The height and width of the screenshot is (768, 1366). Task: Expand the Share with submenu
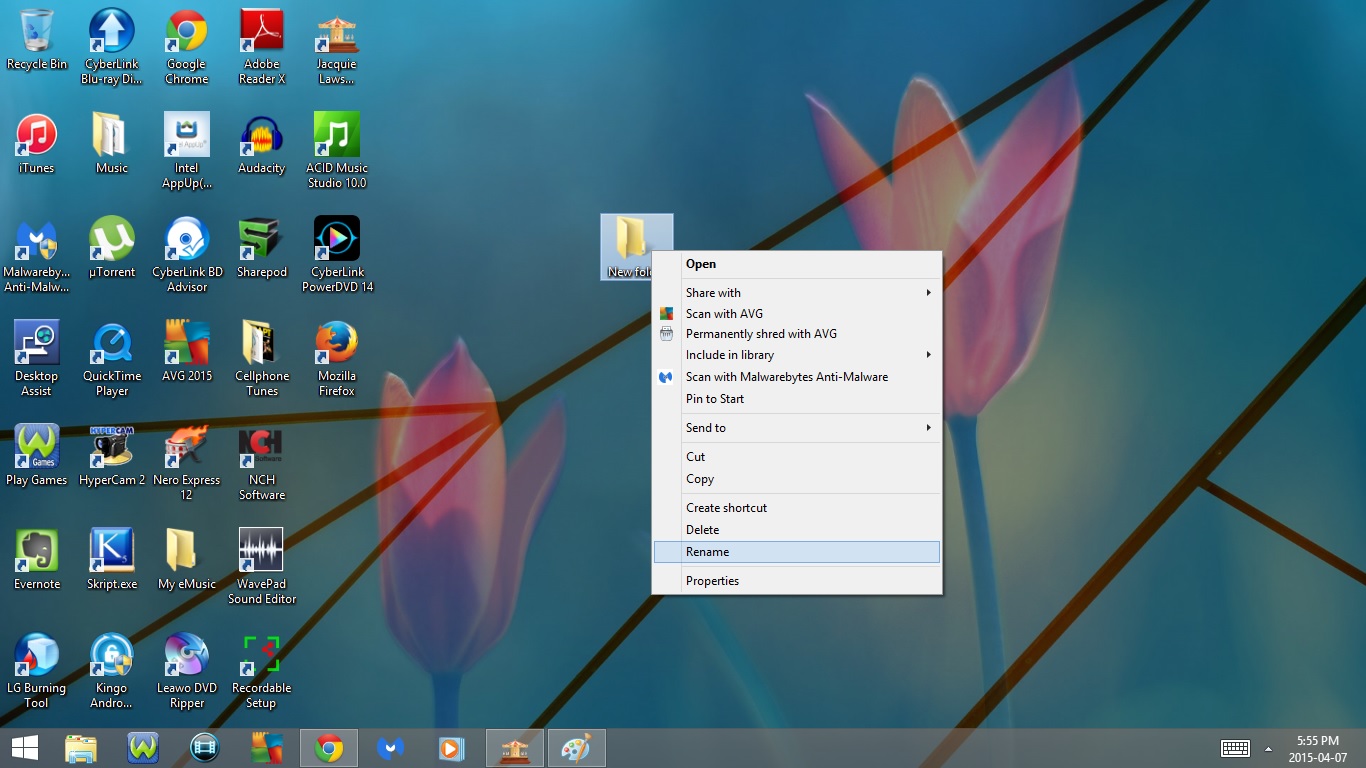[x=796, y=293]
